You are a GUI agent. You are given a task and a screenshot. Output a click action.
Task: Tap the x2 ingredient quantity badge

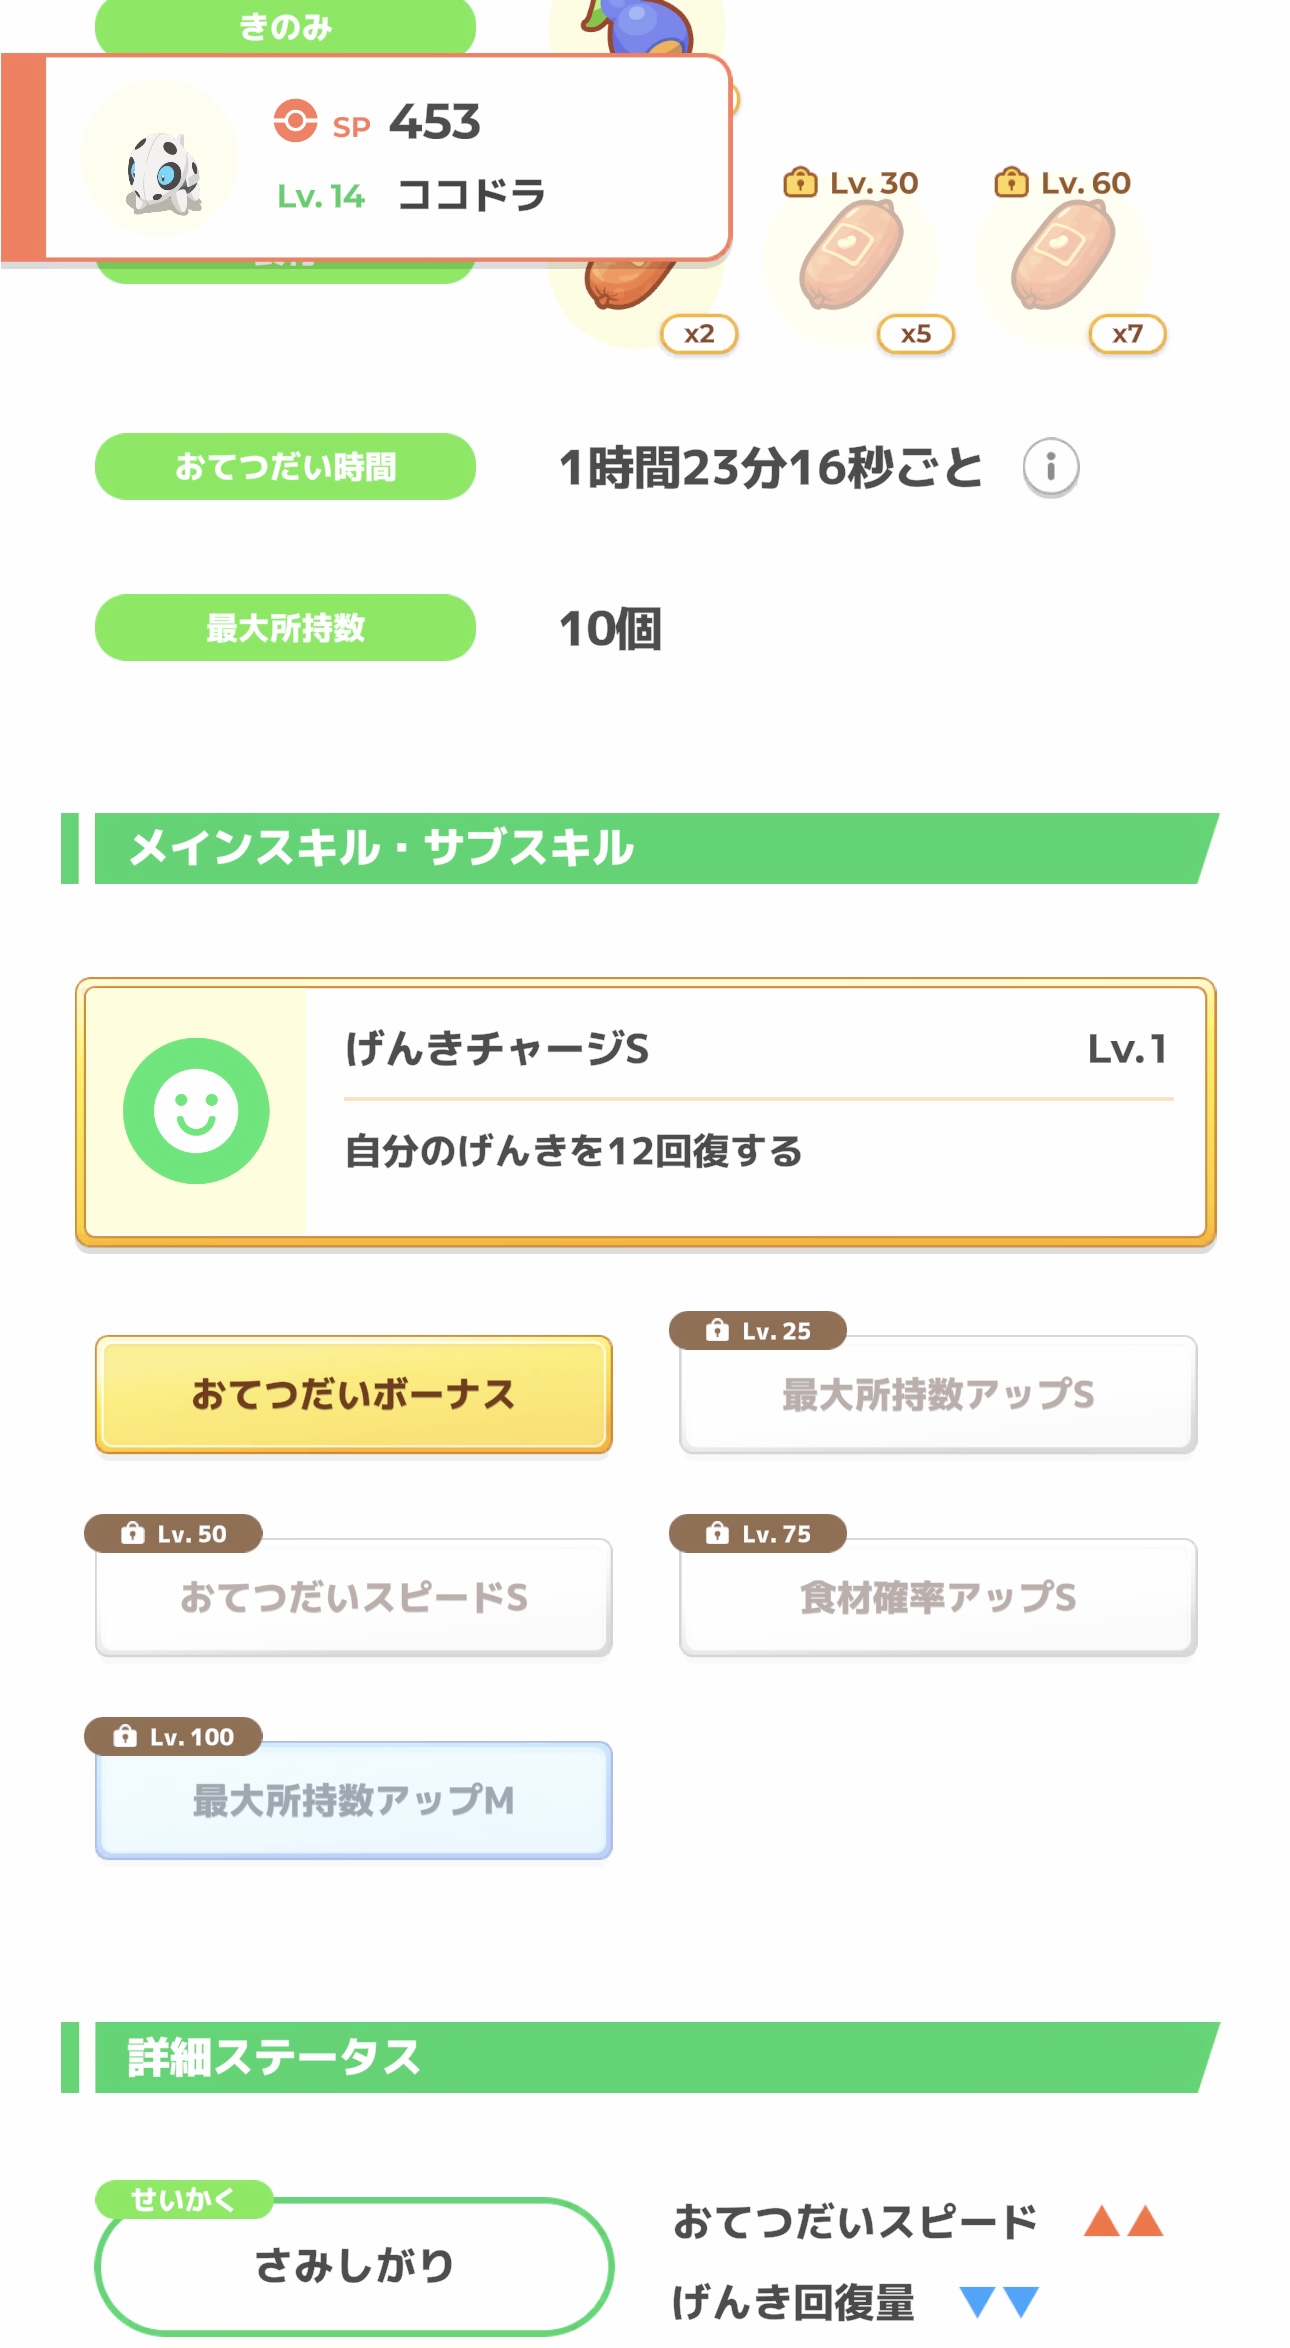point(699,334)
